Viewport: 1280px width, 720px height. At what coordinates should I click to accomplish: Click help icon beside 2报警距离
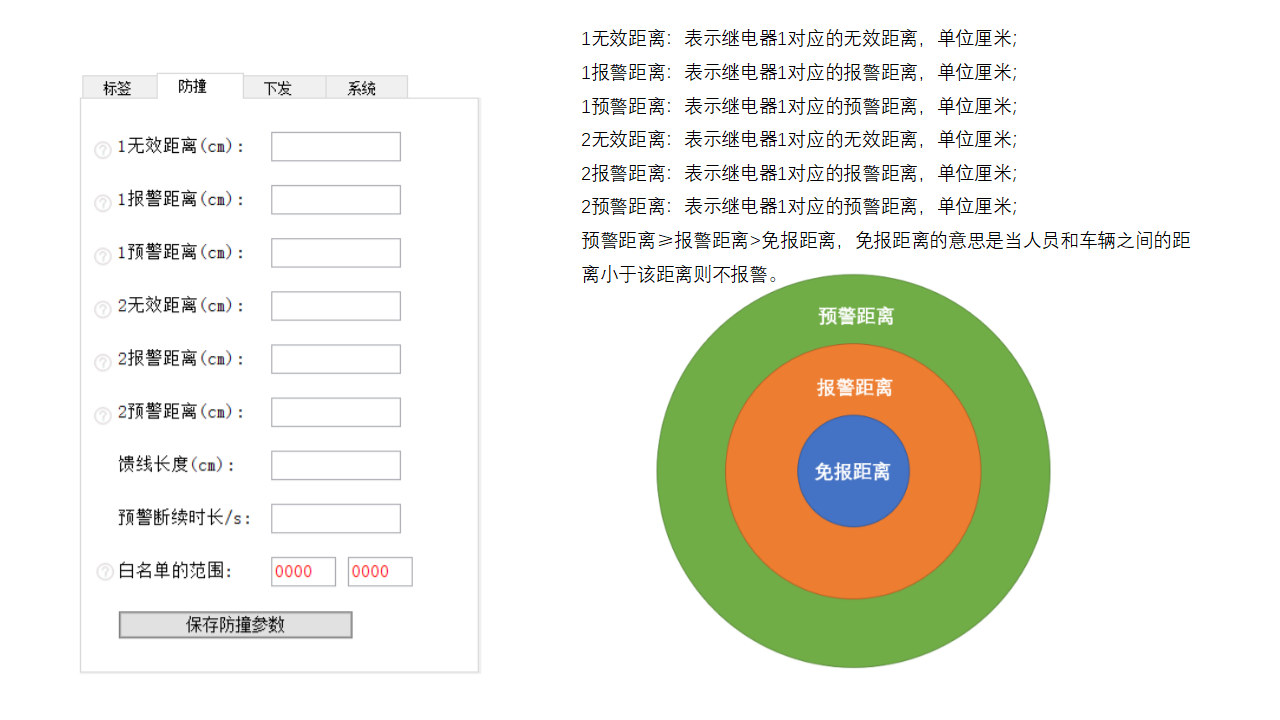click(x=102, y=363)
